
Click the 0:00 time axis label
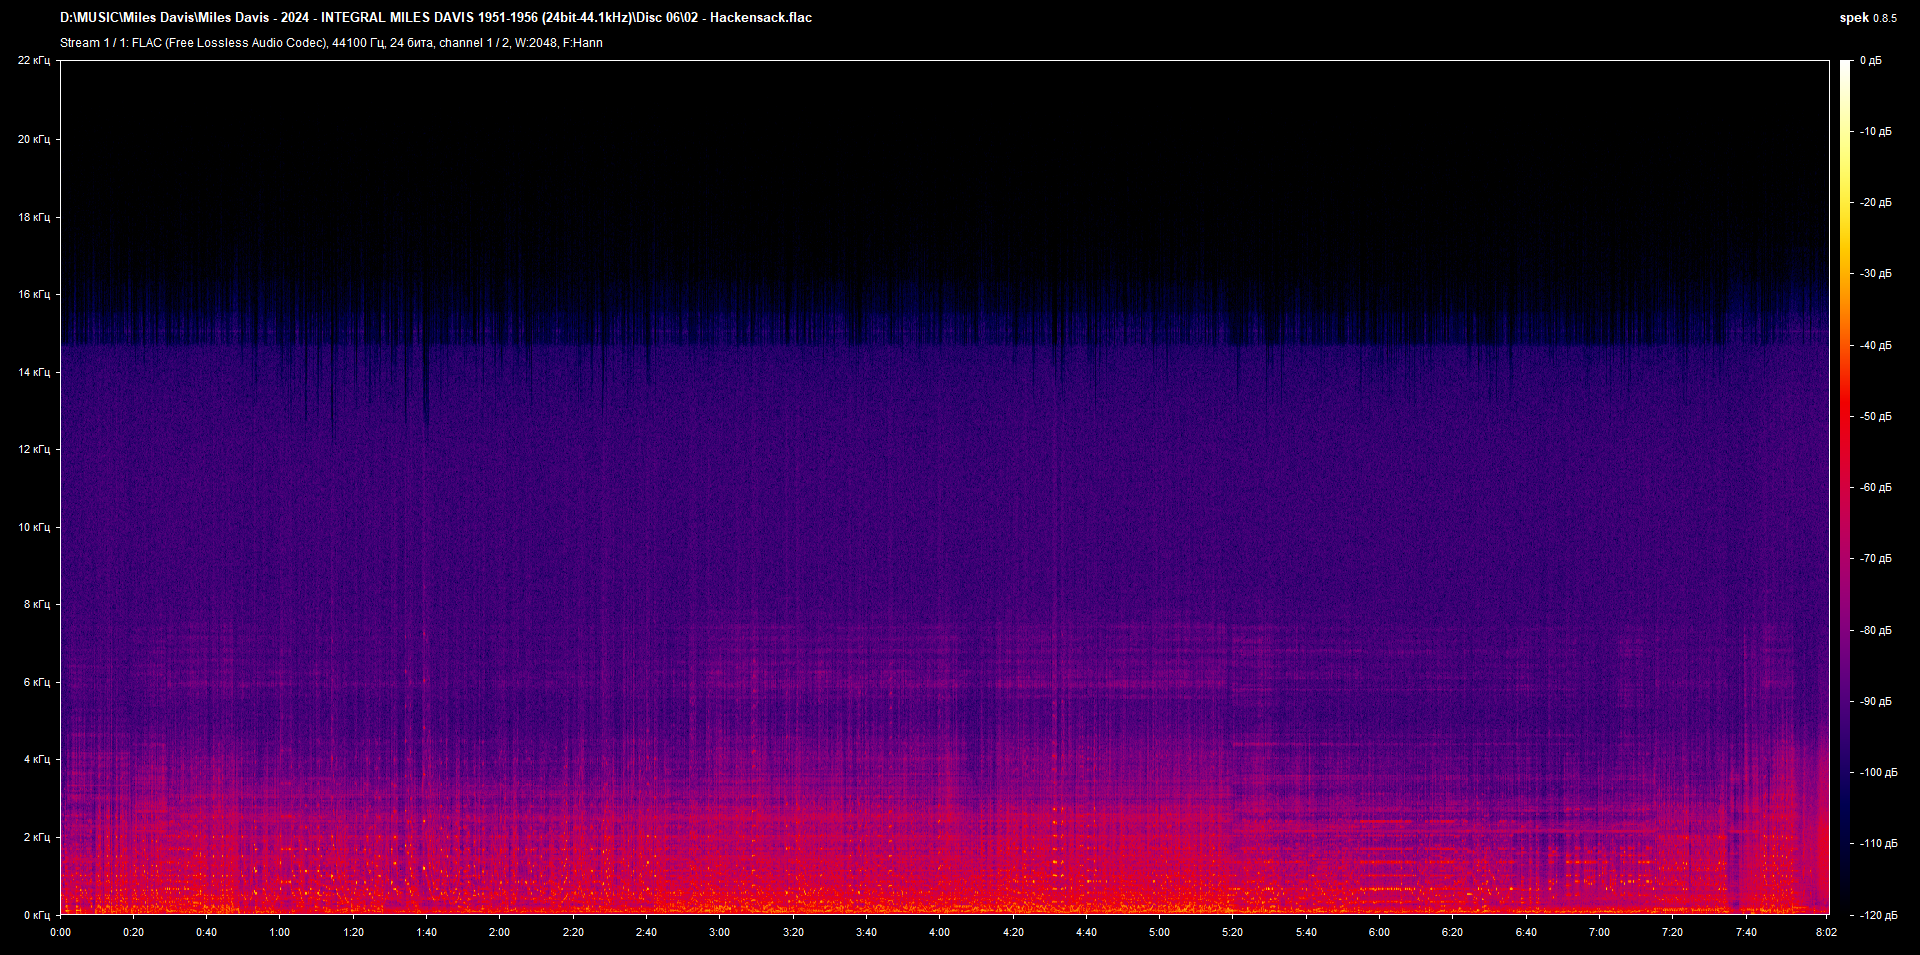click(x=60, y=932)
